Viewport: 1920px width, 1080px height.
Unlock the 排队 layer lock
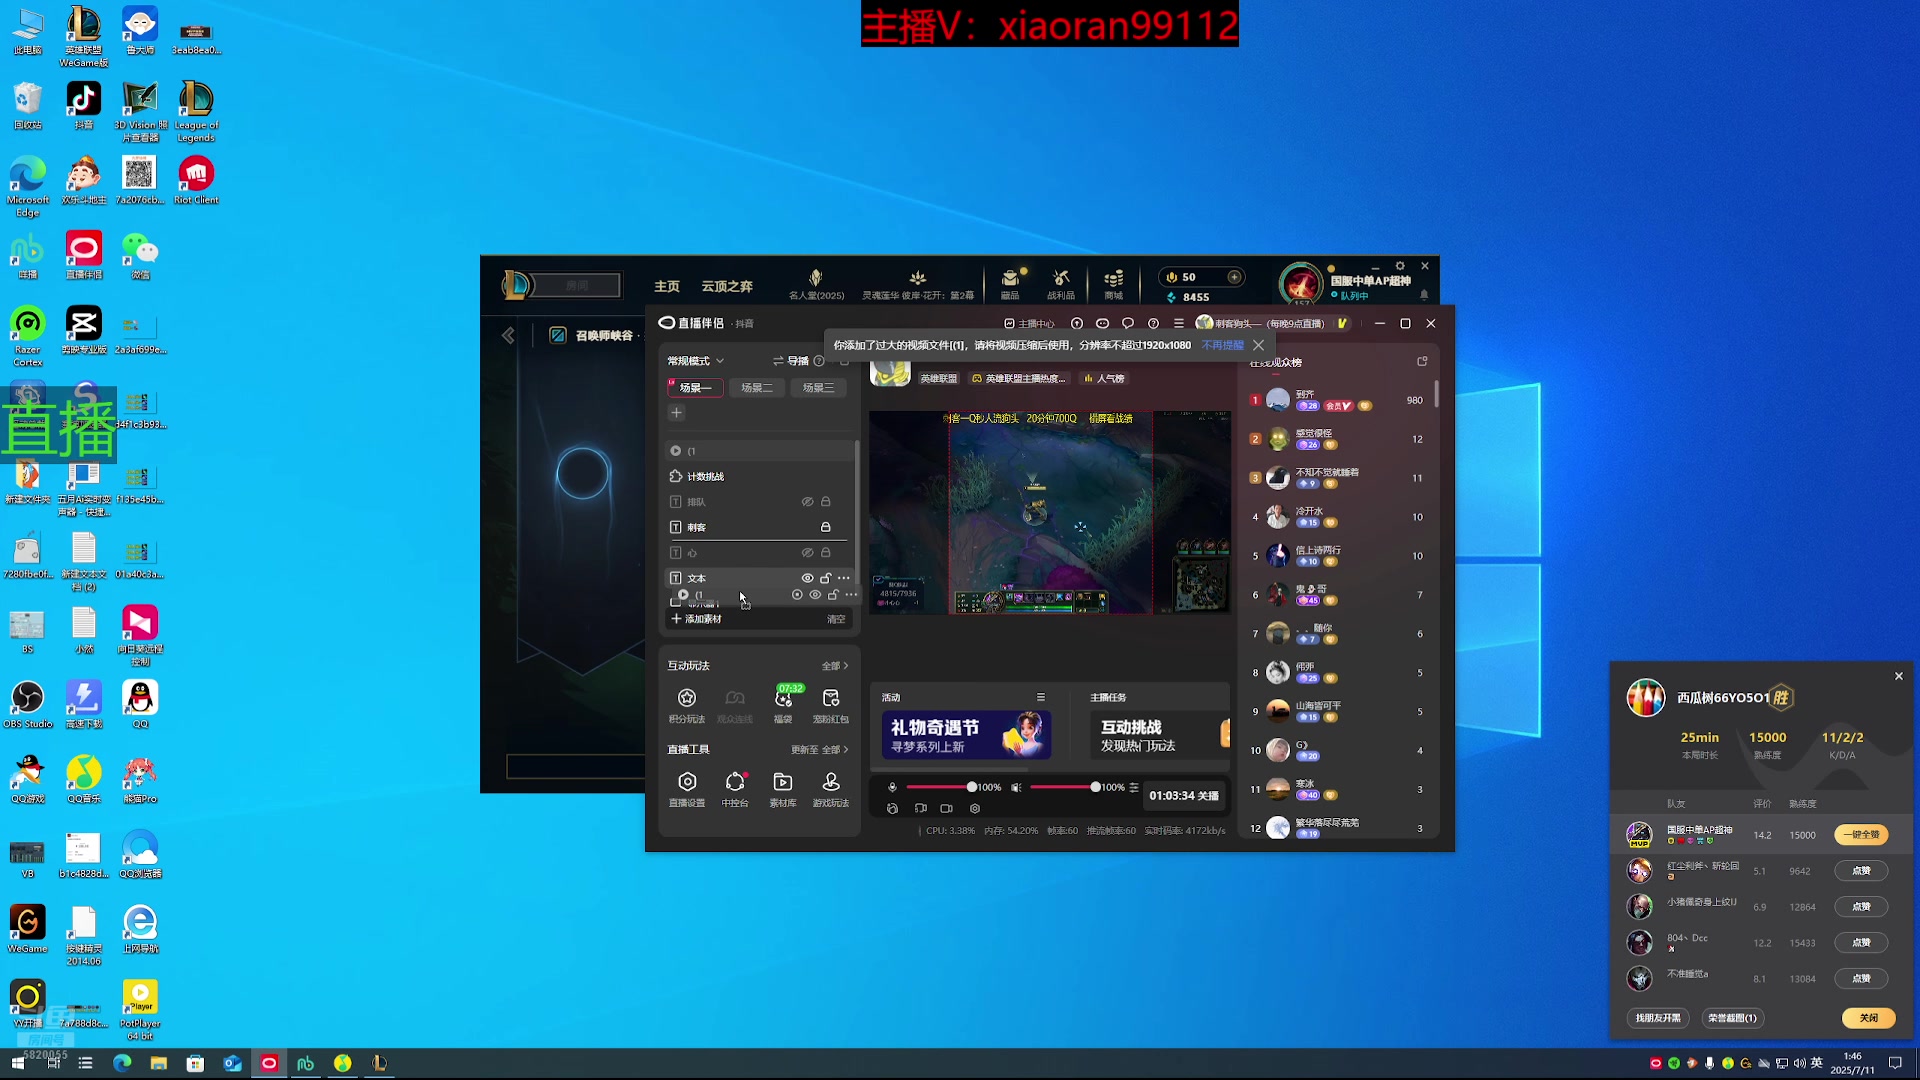[x=826, y=502]
